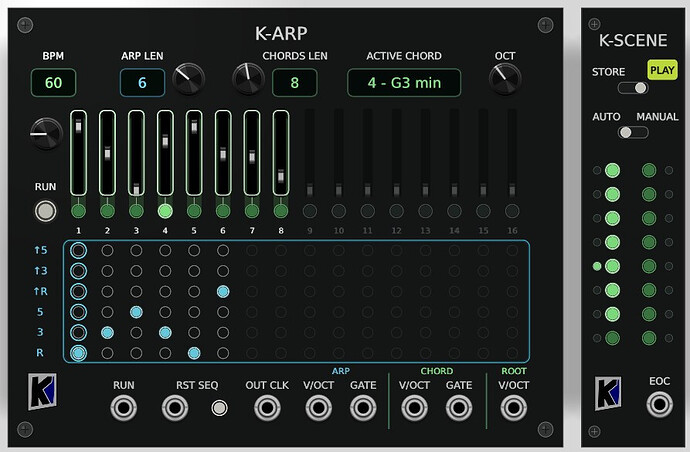
Task: Click the OUT CLK output jack
Action: [267, 408]
